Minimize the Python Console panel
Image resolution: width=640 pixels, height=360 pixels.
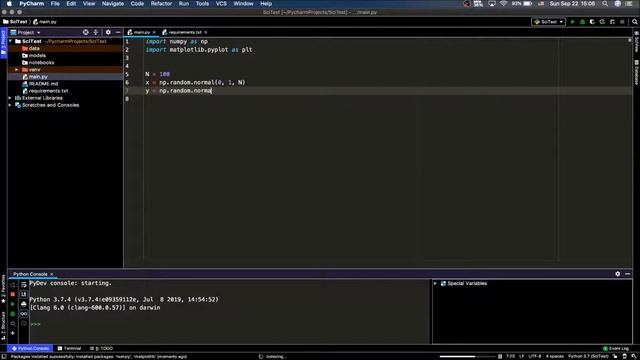click(x=628, y=274)
